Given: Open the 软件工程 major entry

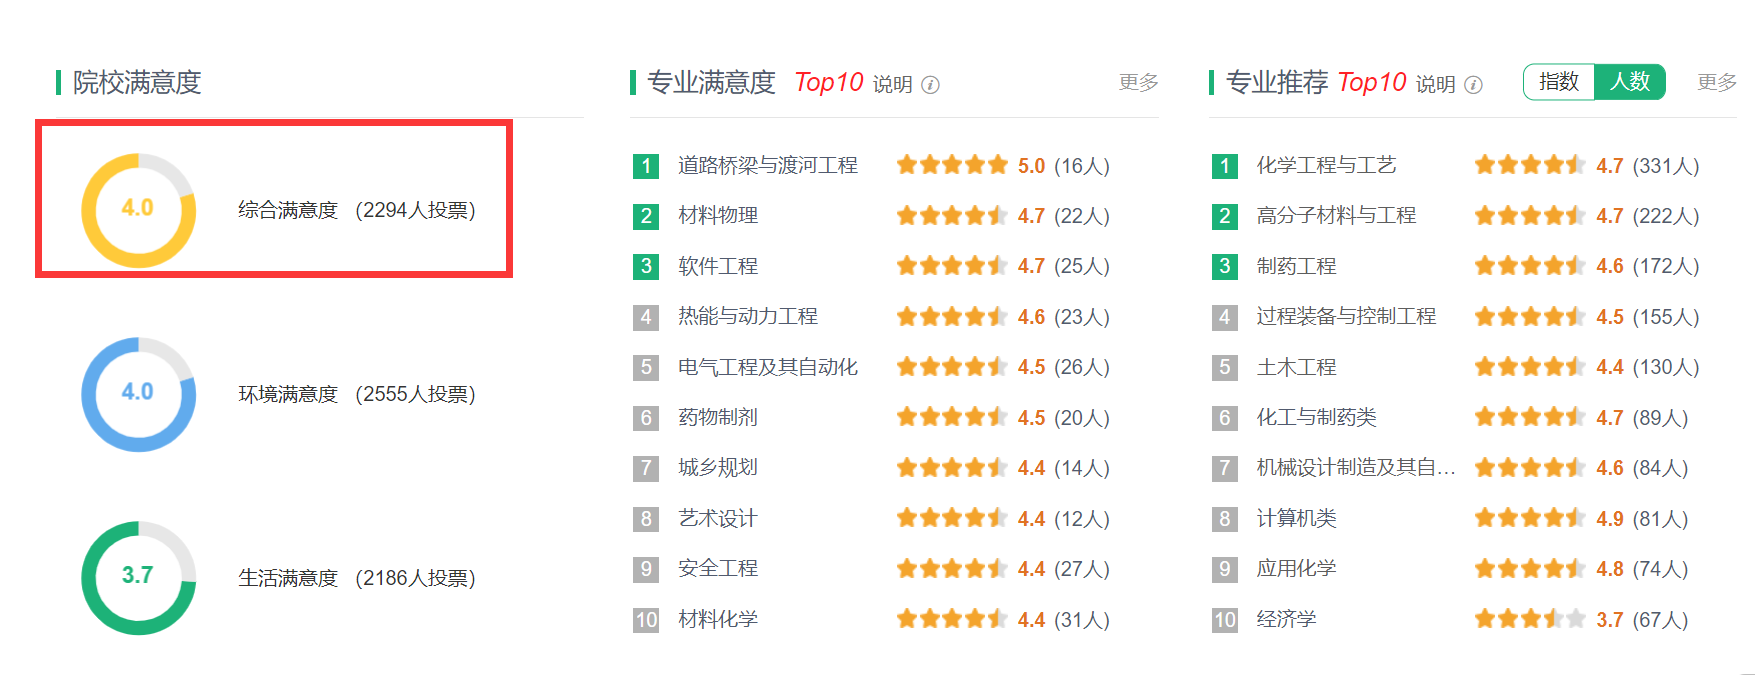Looking at the screenshot, I should (x=718, y=266).
